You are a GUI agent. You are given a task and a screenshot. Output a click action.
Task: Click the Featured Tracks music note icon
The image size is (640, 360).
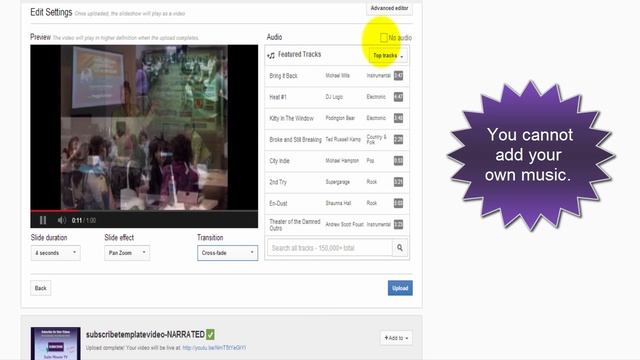(271, 55)
